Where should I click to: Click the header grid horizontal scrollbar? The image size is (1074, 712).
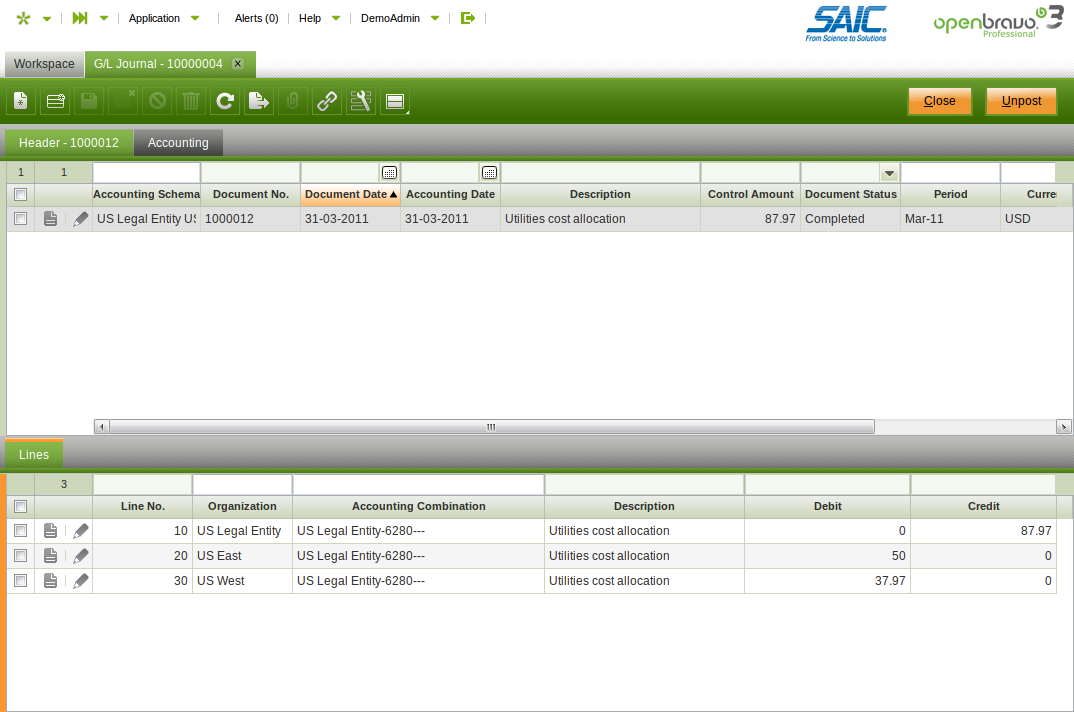point(491,427)
